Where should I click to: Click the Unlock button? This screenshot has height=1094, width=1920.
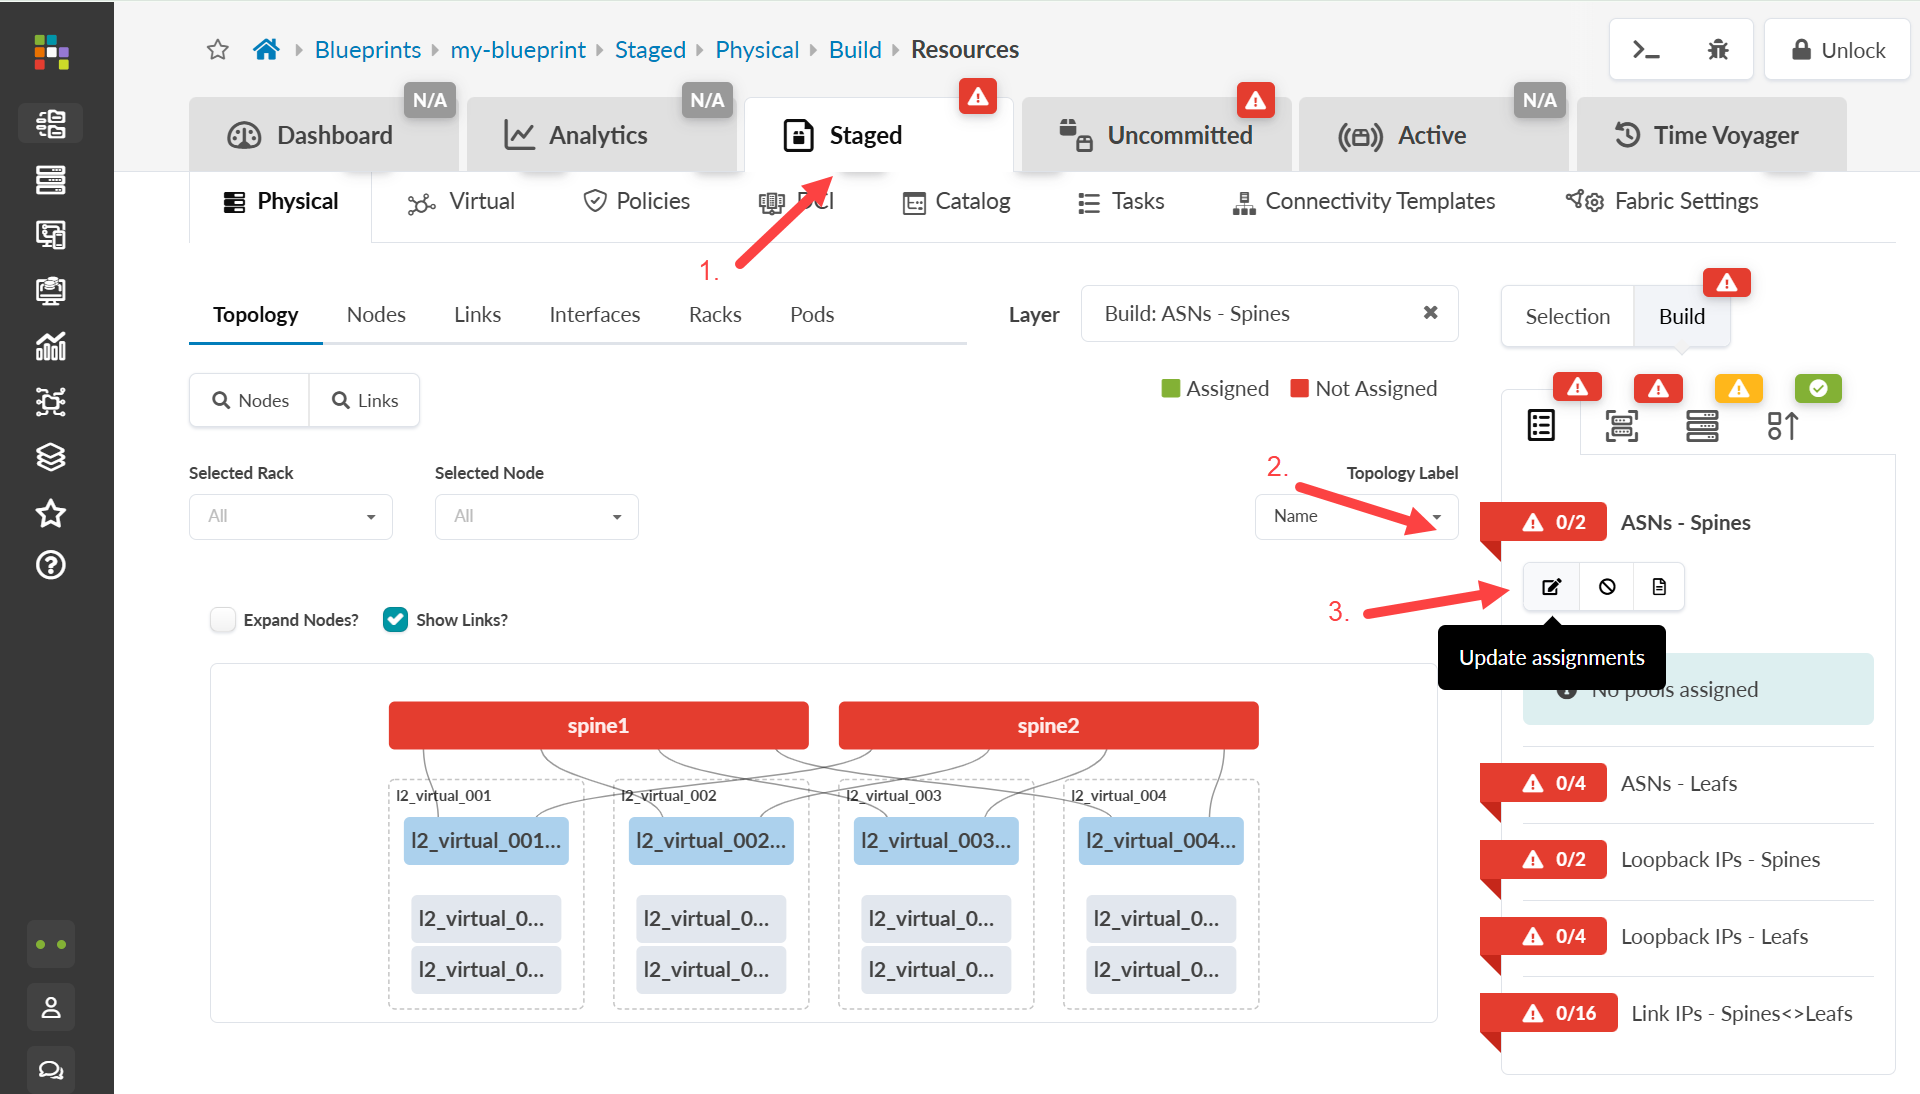pyautogui.click(x=1838, y=50)
